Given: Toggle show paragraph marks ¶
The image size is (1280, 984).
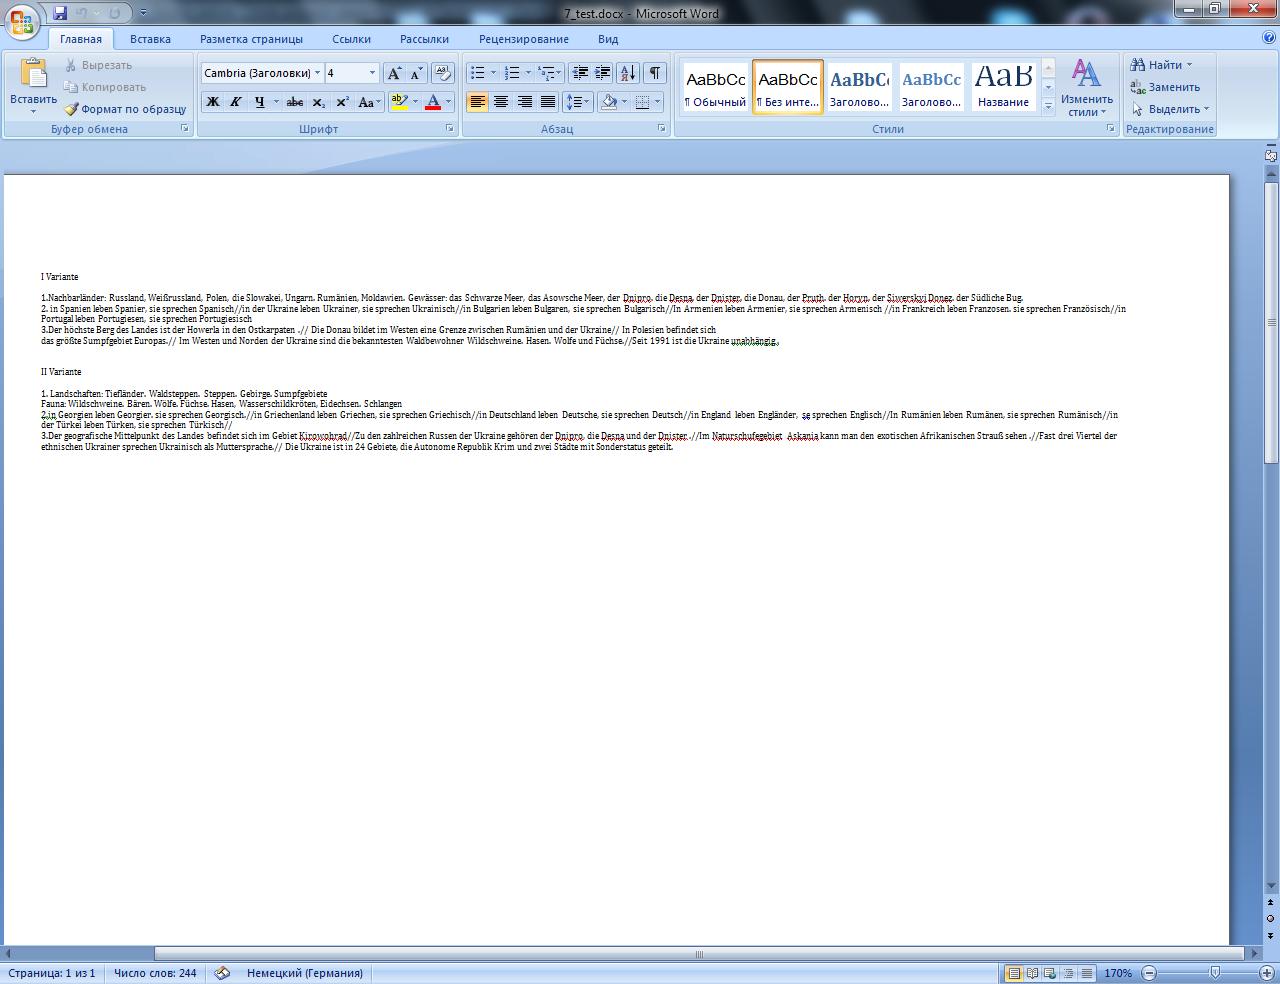Looking at the screenshot, I should (655, 73).
